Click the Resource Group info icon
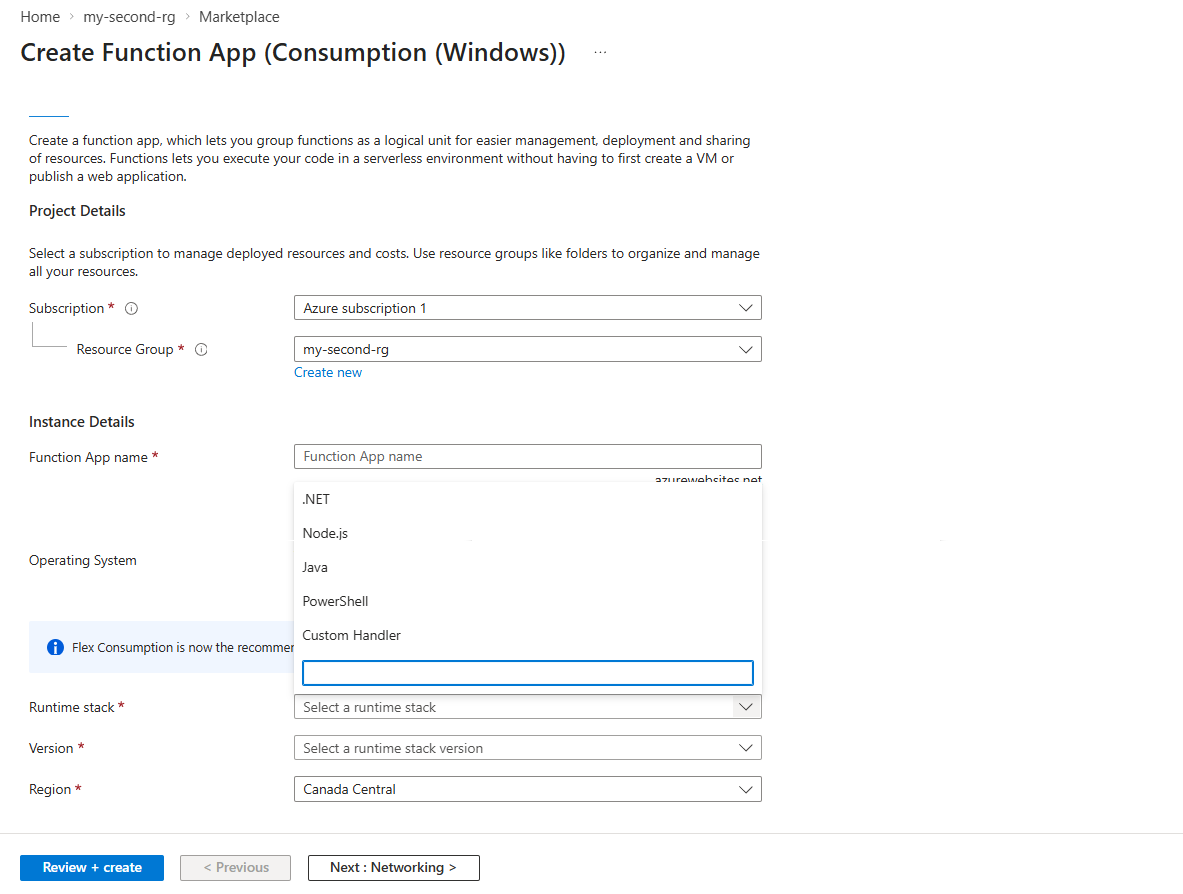The width and height of the screenshot is (1183, 894). (x=201, y=349)
